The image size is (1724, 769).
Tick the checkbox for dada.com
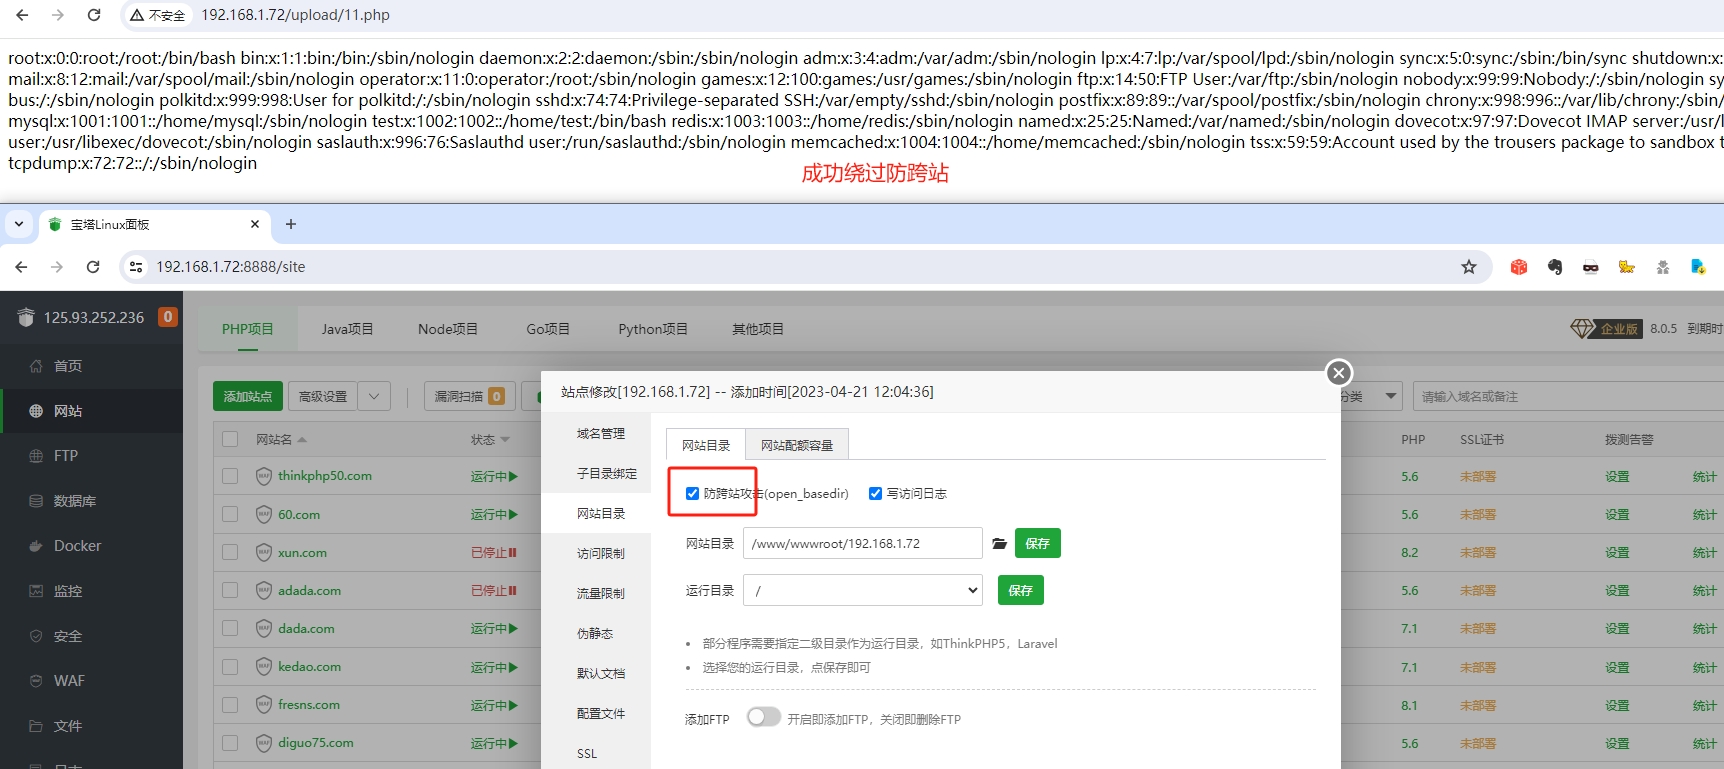click(230, 628)
